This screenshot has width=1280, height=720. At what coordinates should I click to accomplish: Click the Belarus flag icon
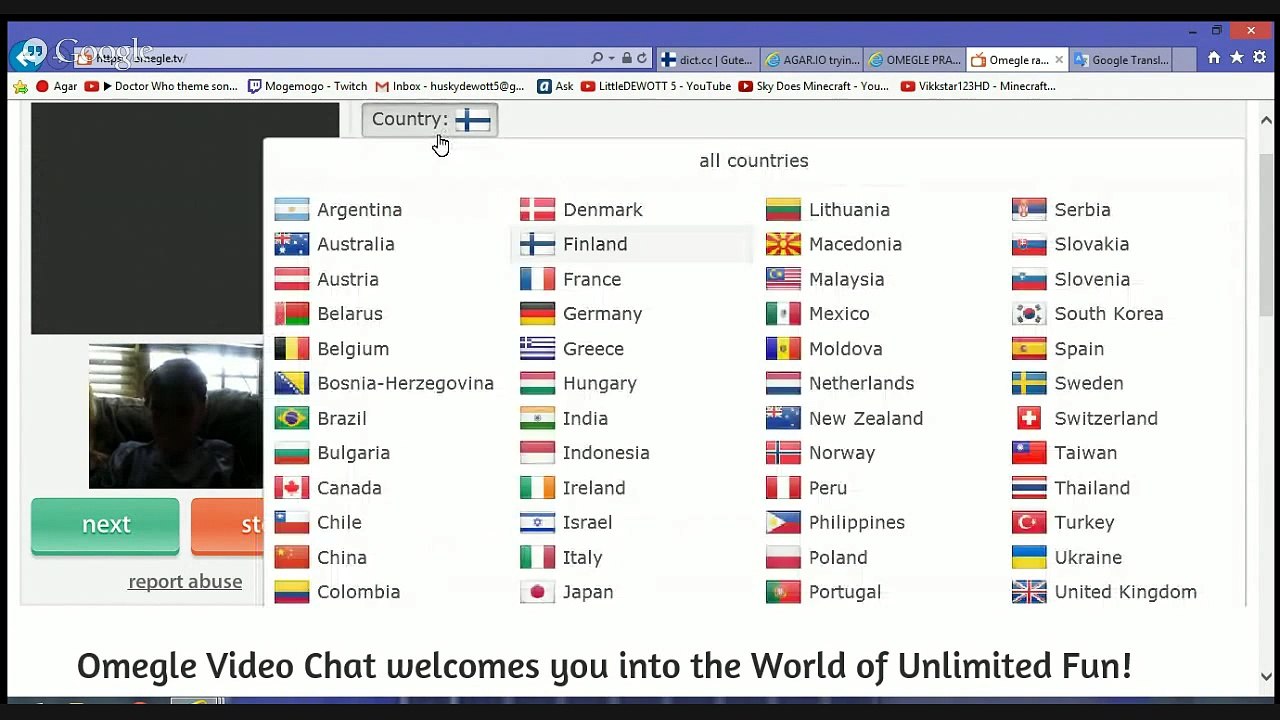point(292,314)
